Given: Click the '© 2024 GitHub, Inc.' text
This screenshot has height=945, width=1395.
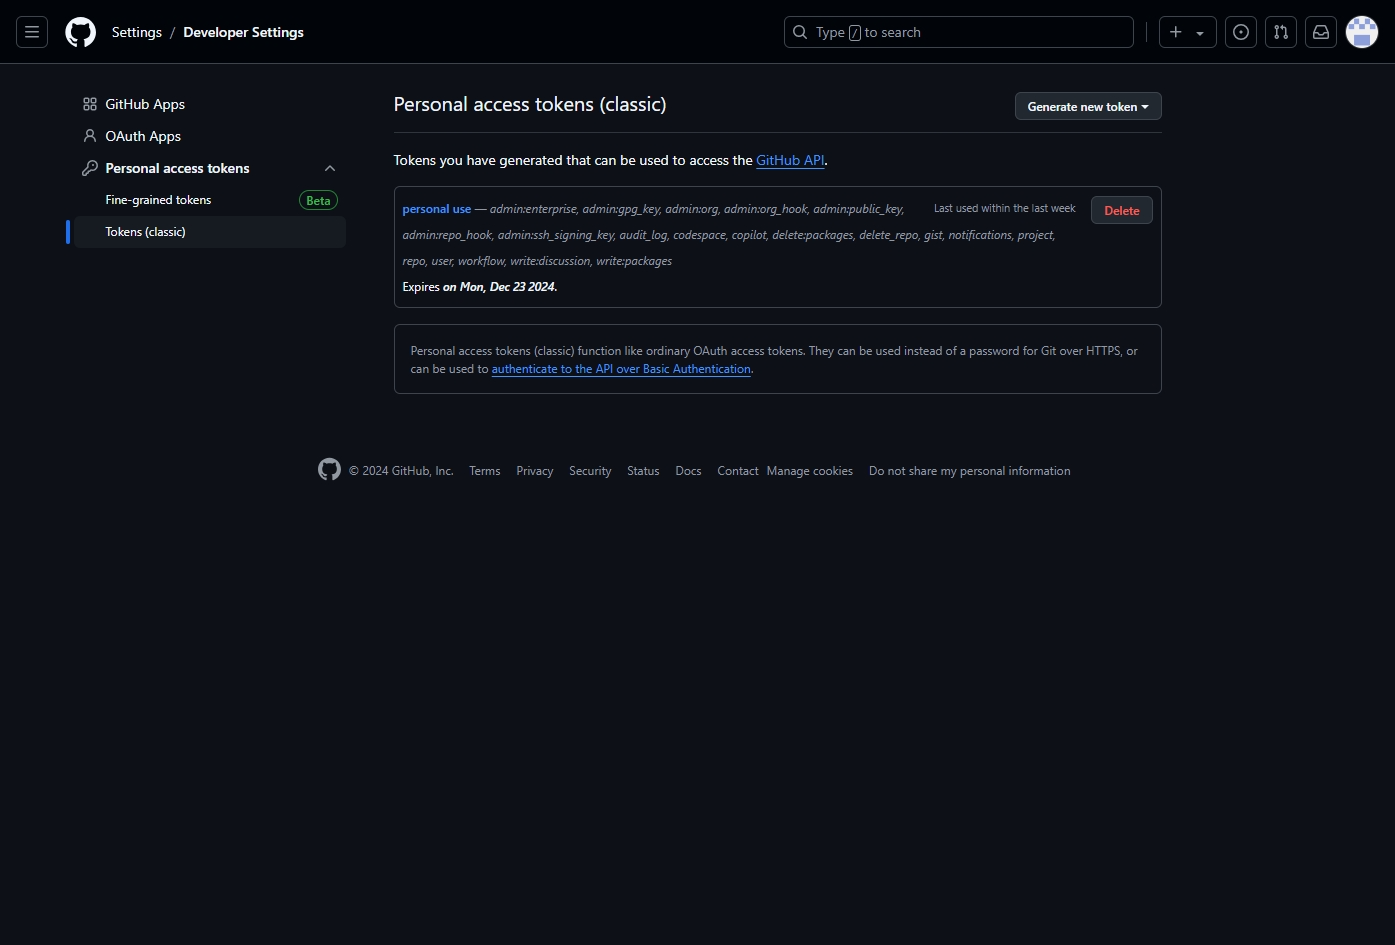Looking at the screenshot, I should (401, 471).
